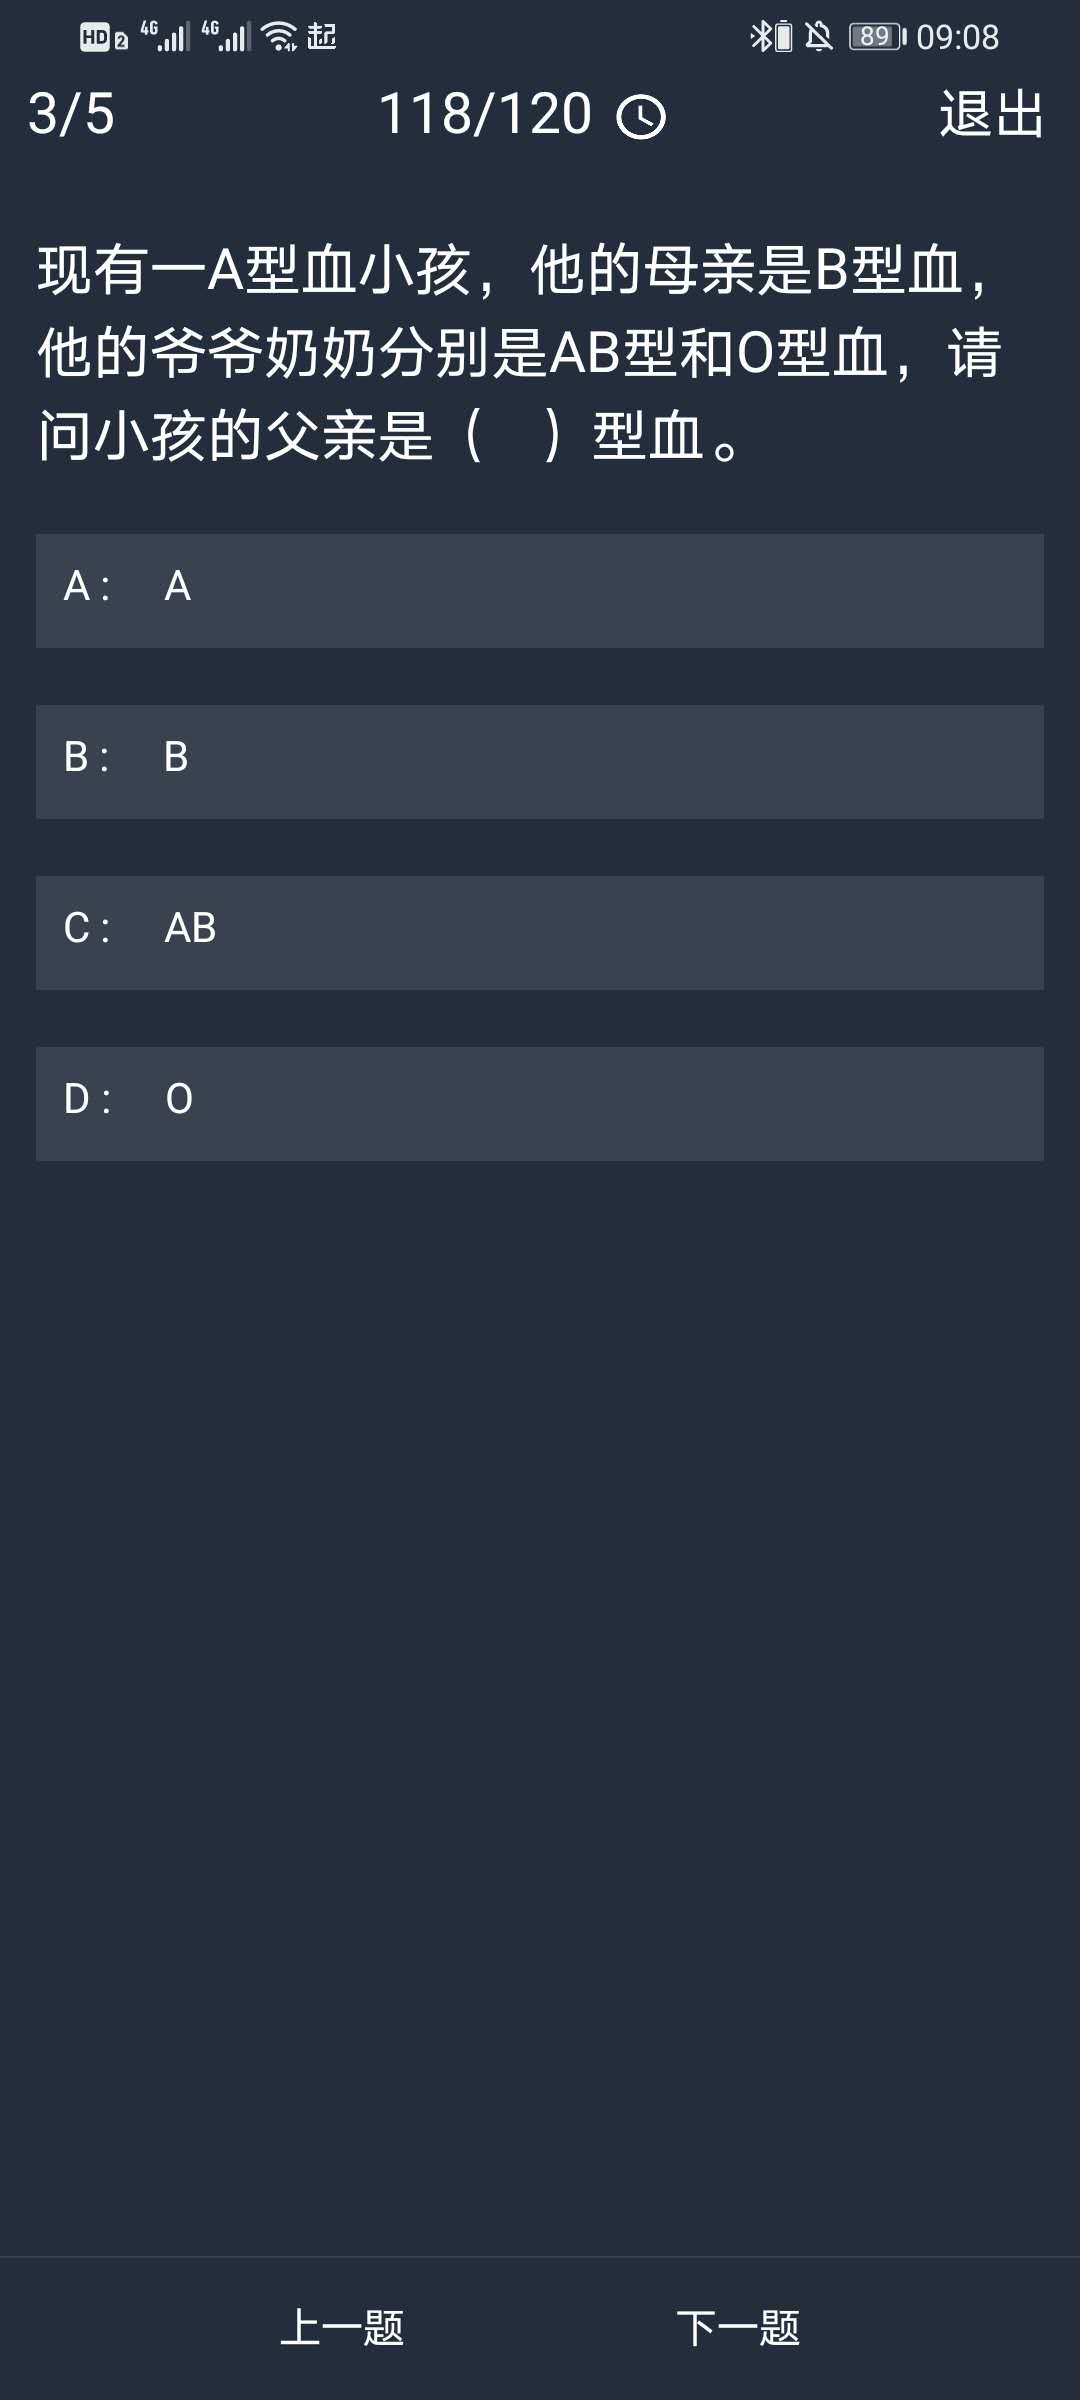Tap the 118/120 timer countdown text

pyautogui.click(x=486, y=114)
